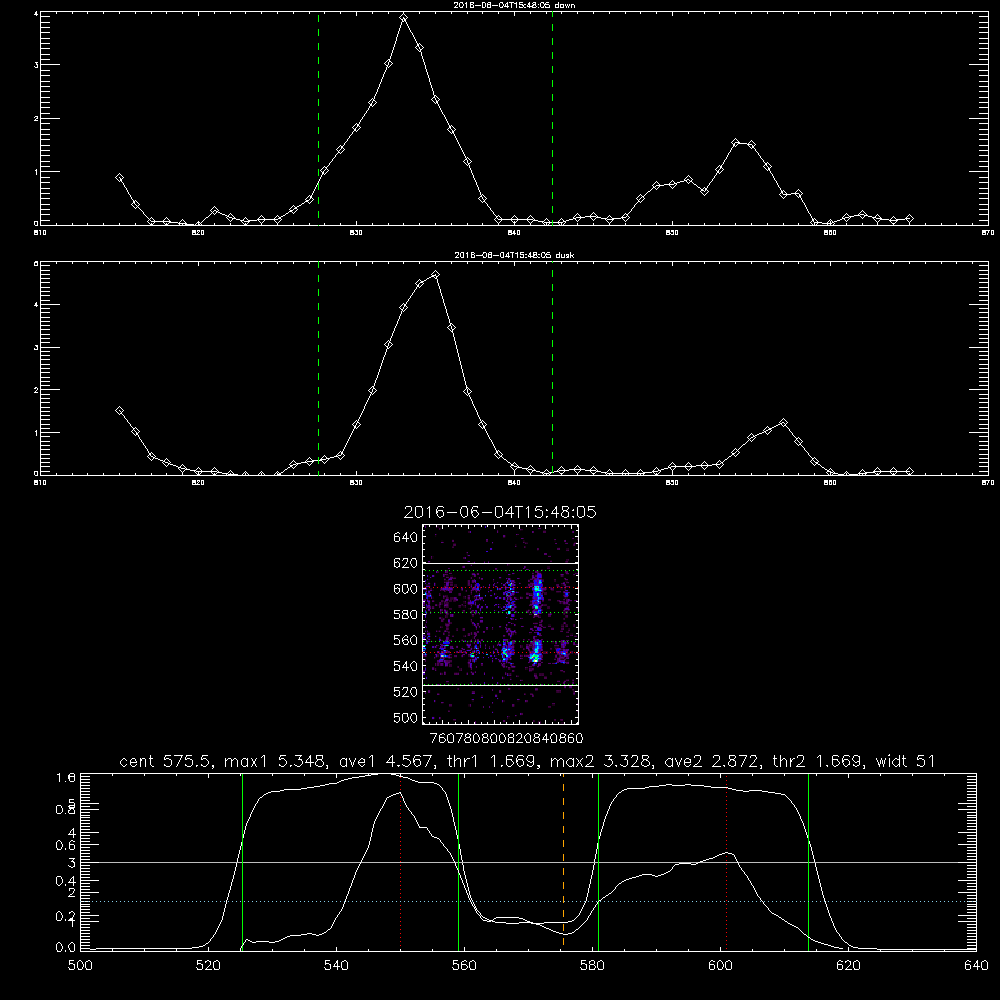Click the last data diamond of dawn curve
This screenshot has height=1000, width=1000.
point(909,219)
